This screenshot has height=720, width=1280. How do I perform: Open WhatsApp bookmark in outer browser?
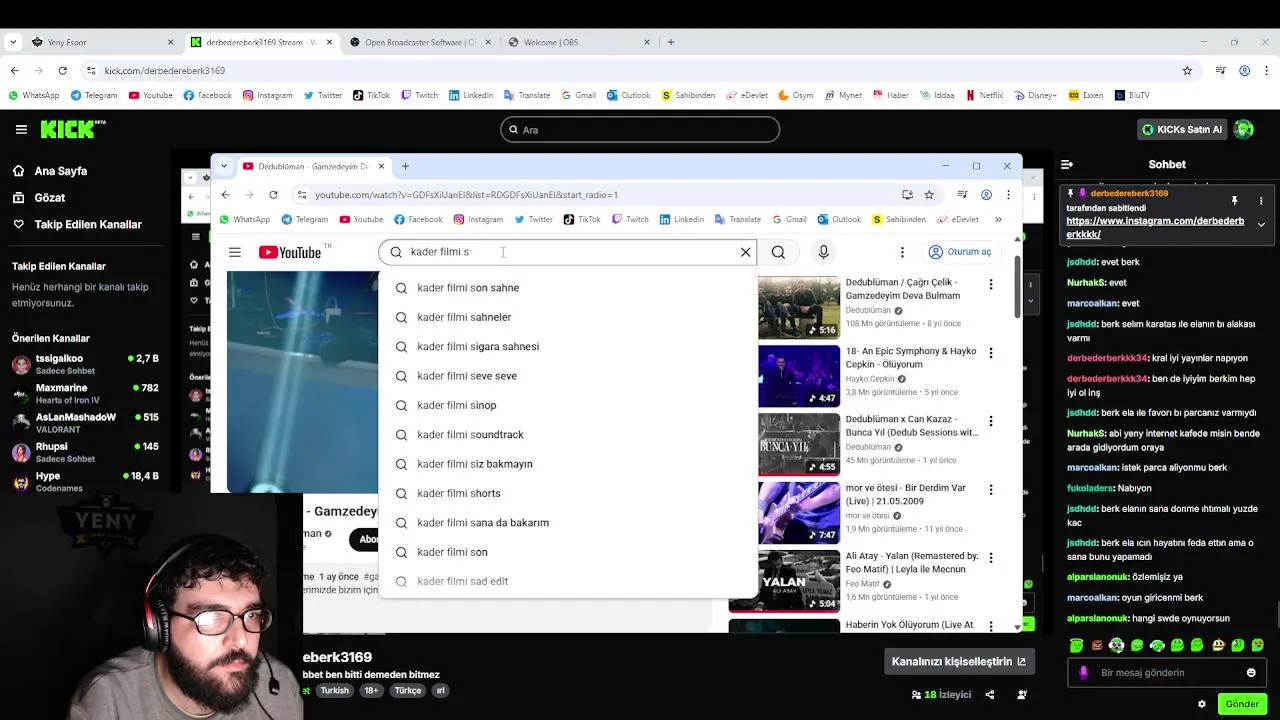coord(34,96)
